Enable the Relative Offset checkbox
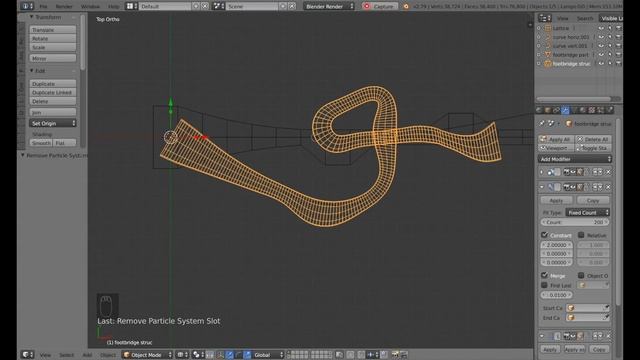 581,235
